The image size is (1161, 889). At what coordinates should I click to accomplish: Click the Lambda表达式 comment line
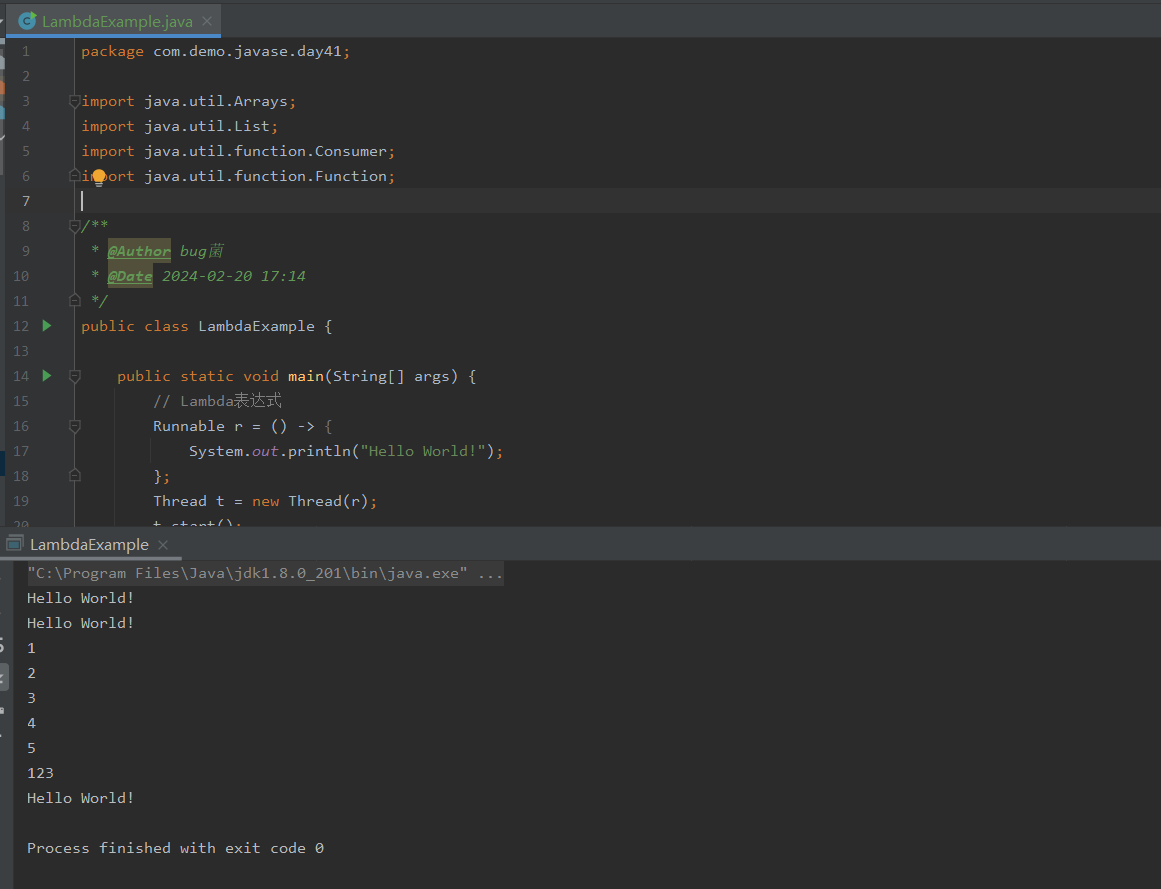pyautogui.click(x=217, y=401)
